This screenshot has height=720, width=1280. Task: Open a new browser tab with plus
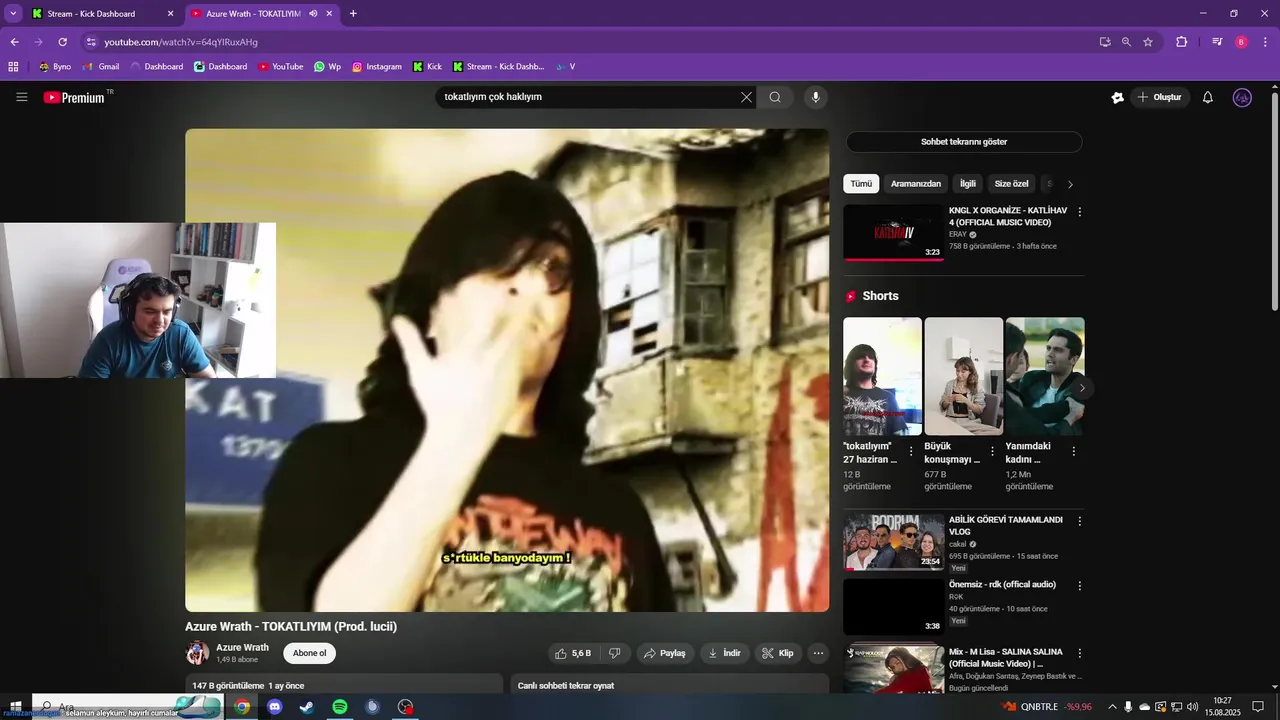coord(353,14)
